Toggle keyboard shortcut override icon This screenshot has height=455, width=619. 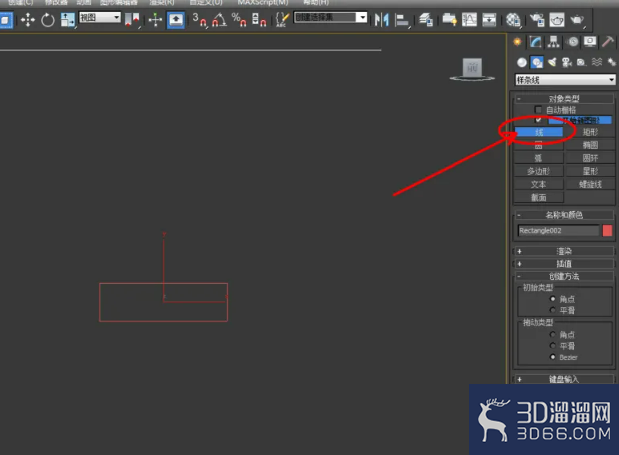[x=176, y=20]
